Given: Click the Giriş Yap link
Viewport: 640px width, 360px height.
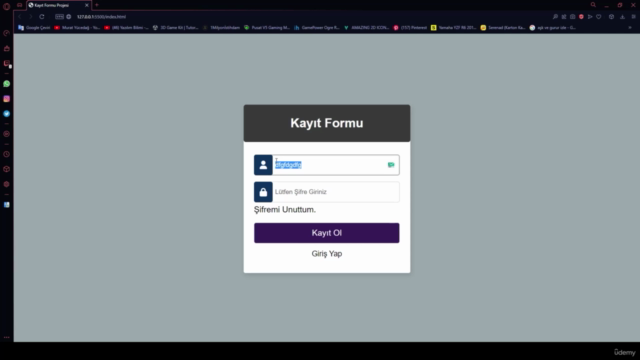Looking at the screenshot, I should 327,254.
